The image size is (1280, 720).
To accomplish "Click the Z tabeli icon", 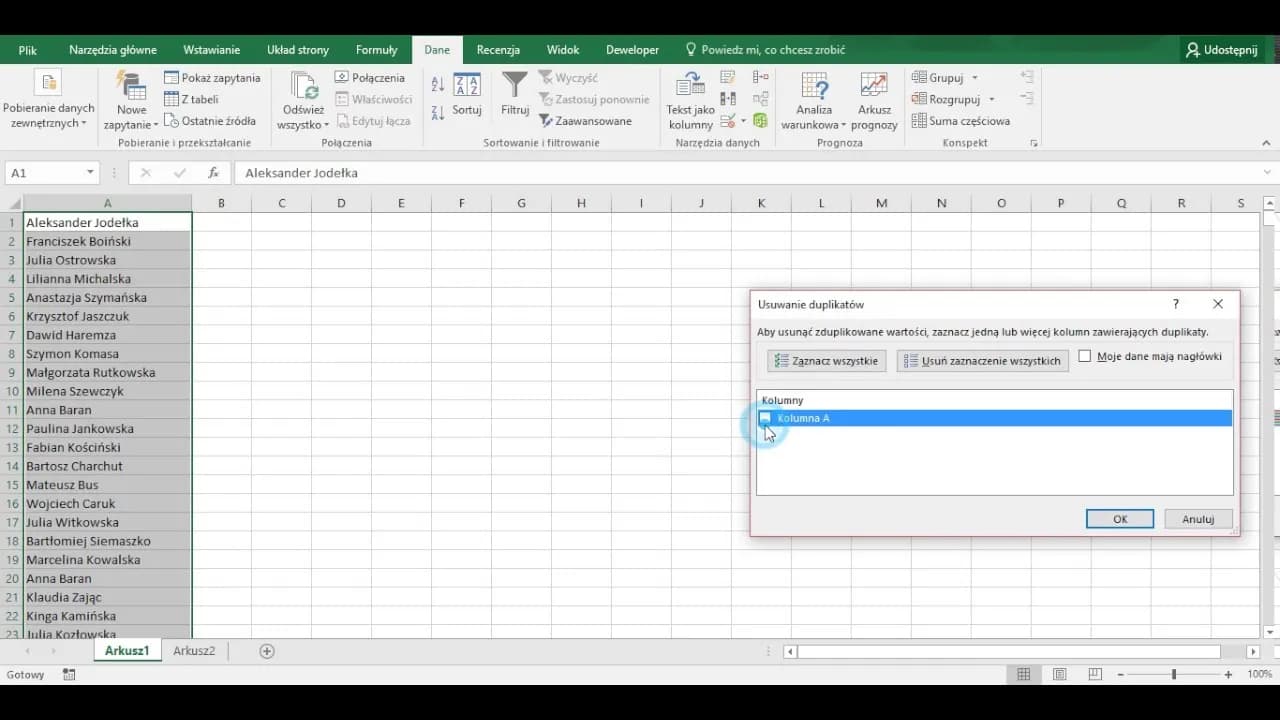I will 172,99.
